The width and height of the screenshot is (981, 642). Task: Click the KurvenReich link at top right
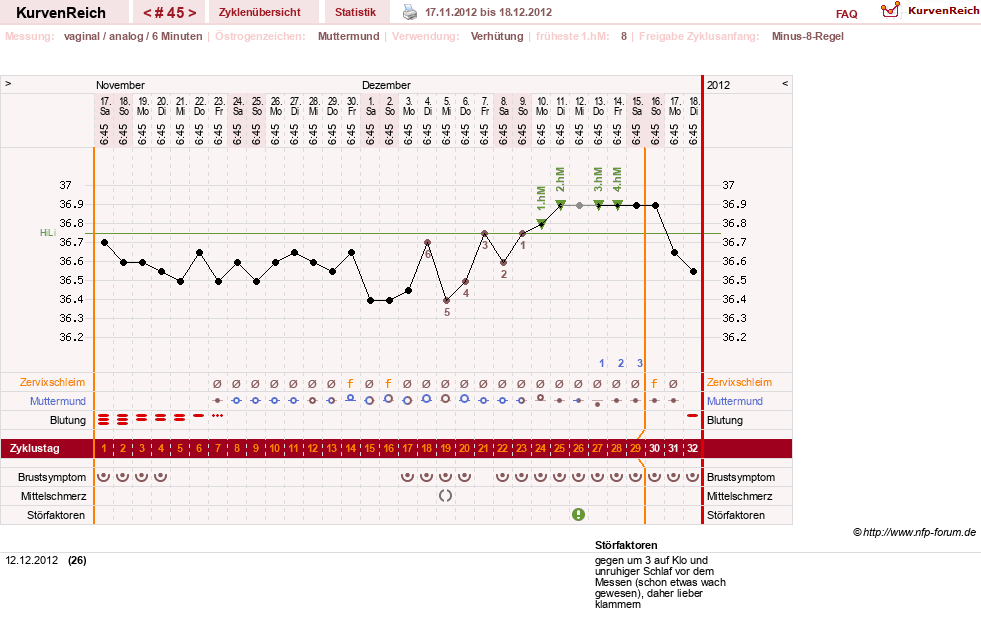pyautogui.click(x=943, y=11)
